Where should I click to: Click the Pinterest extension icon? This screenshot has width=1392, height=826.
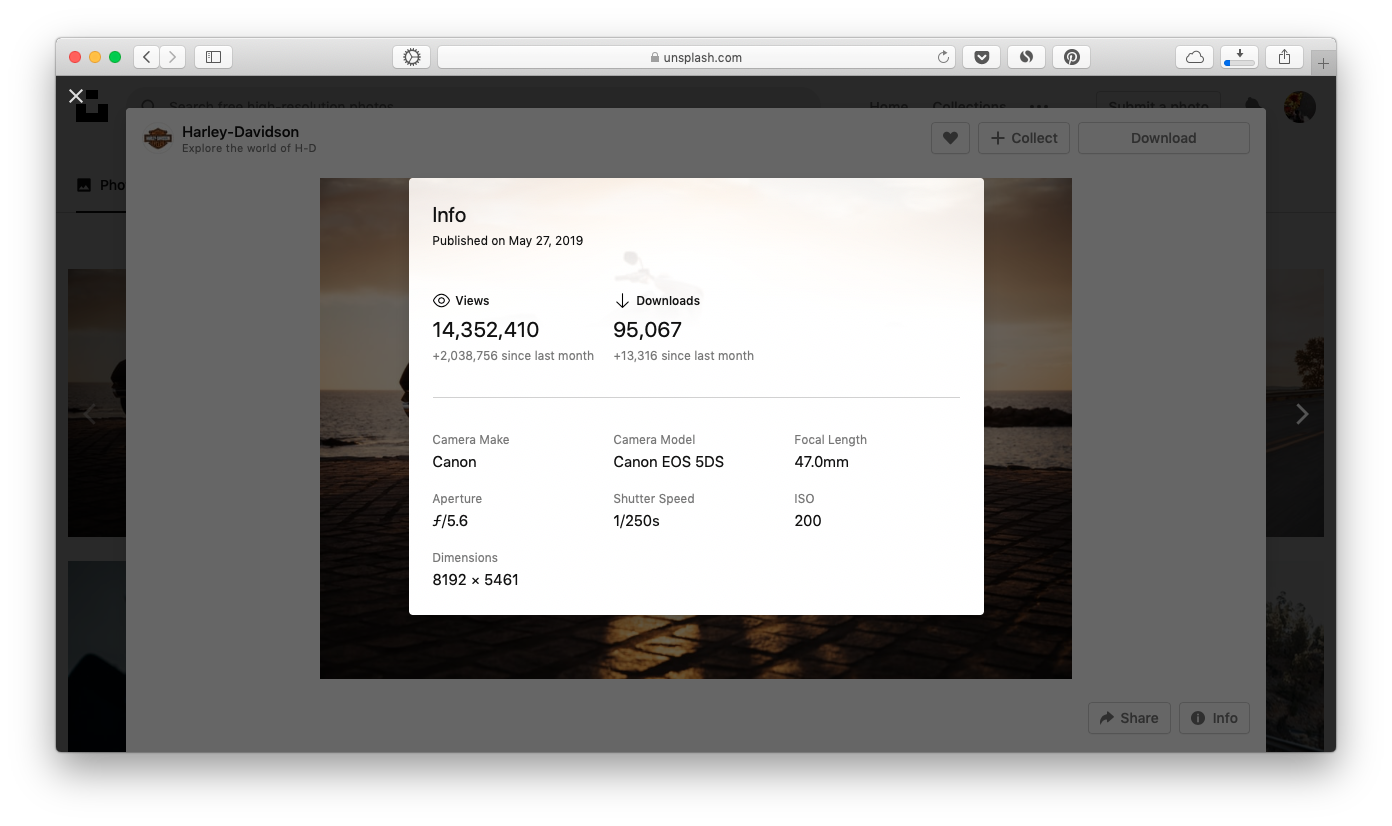pyautogui.click(x=1071, y=57)
